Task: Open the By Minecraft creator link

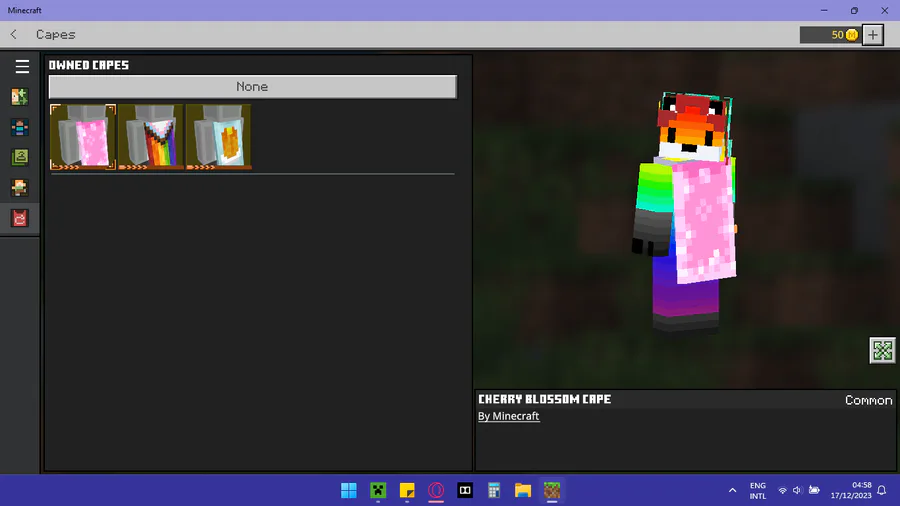Action: point(509,416)
